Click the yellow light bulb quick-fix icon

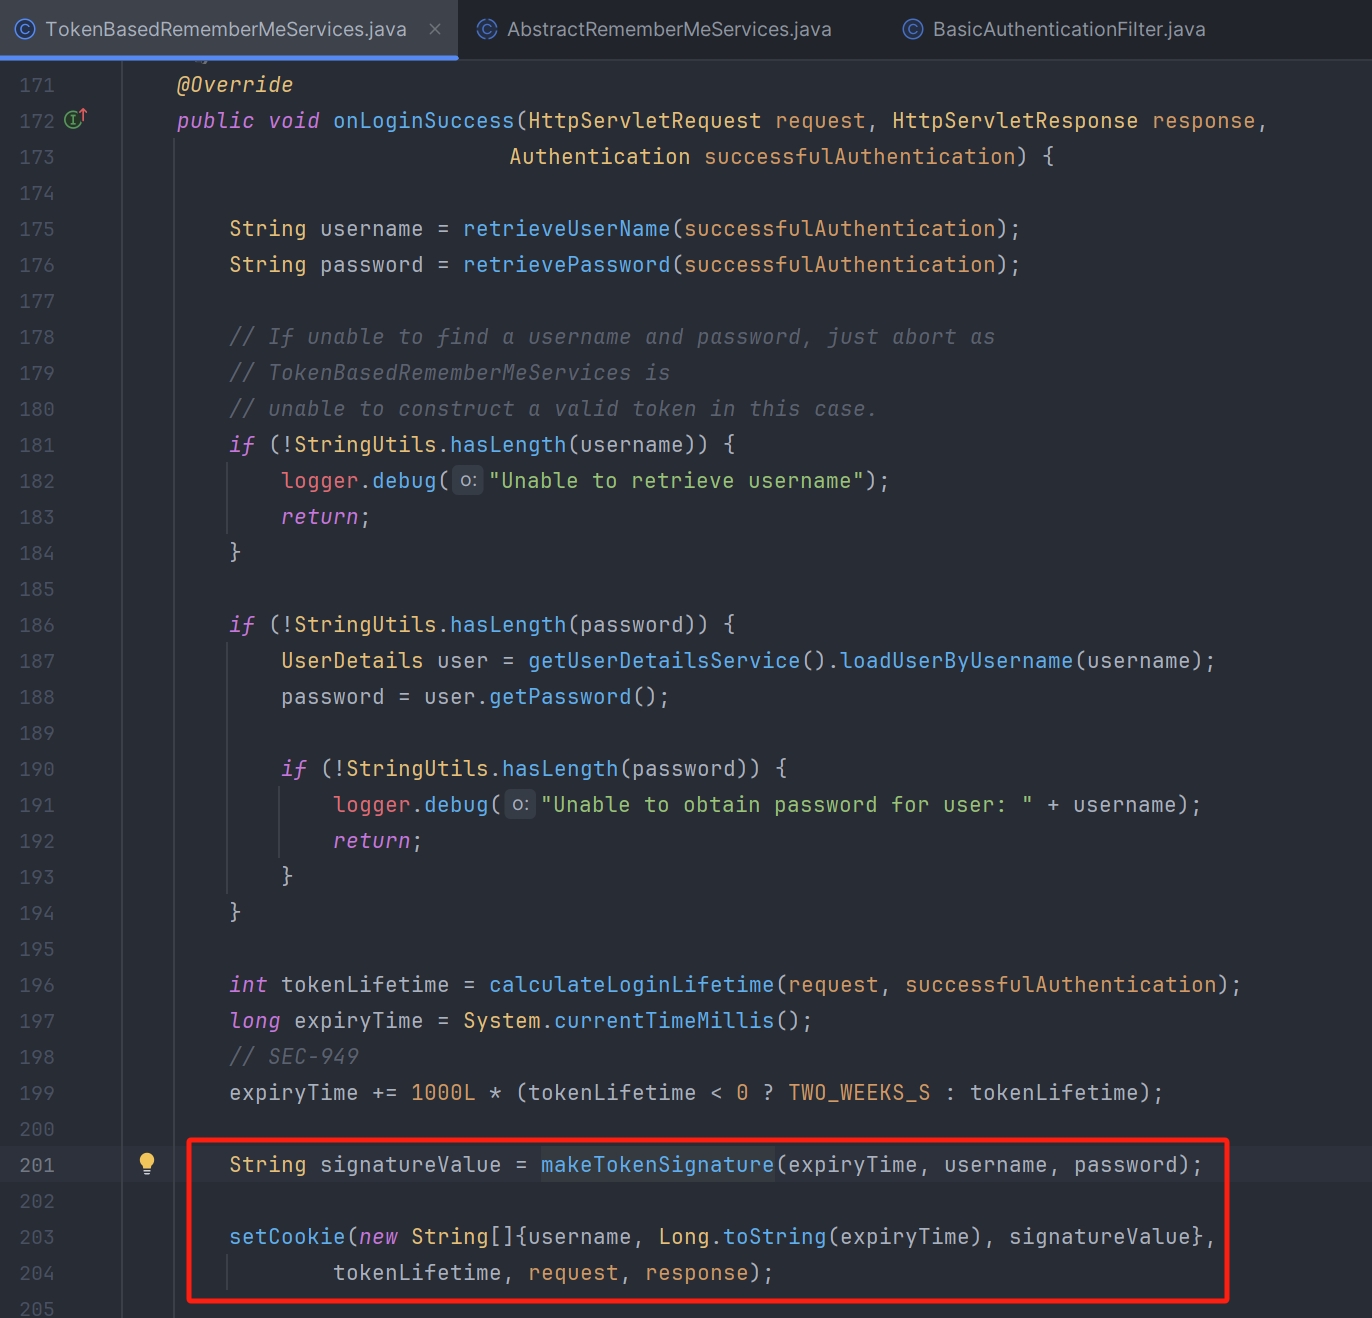pos(147,1163)
